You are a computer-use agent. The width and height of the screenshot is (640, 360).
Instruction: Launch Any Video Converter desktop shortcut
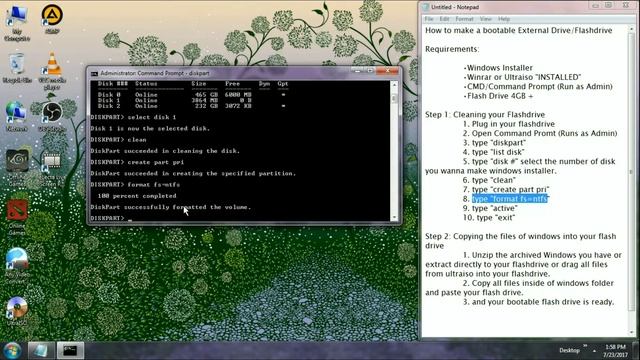17,266
